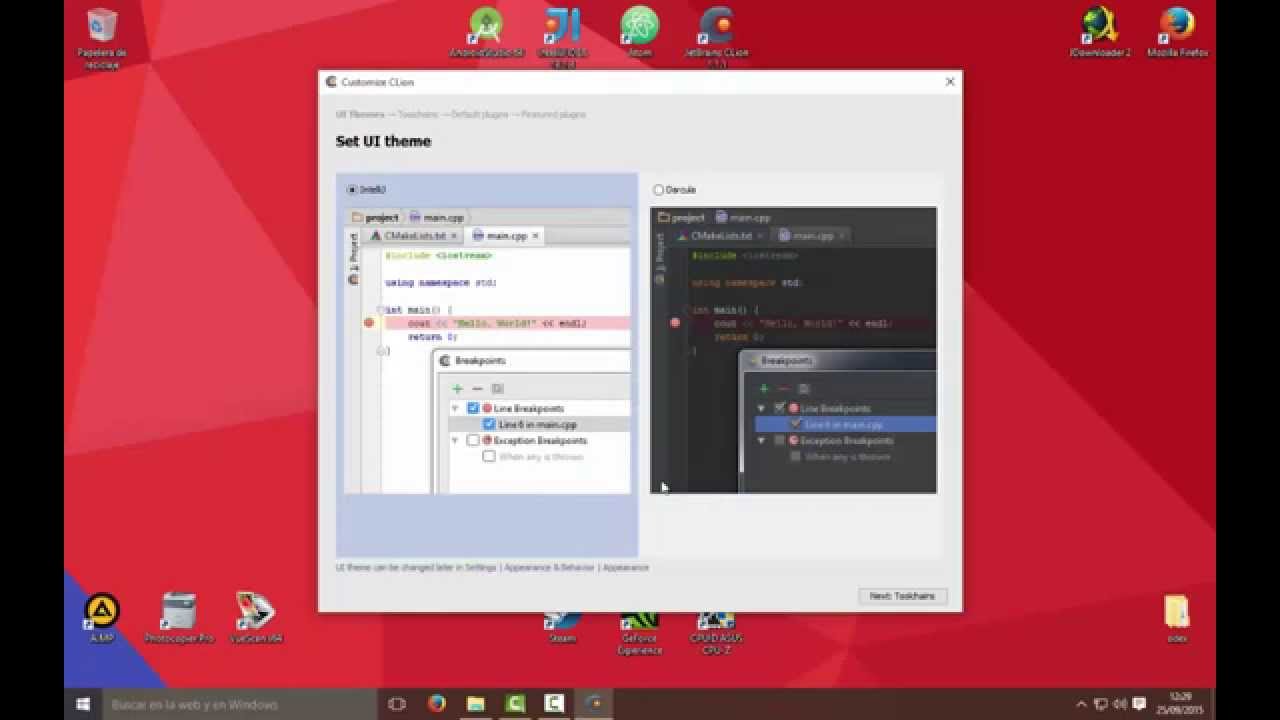Select the odex folder on desktop
Screen dimensions: 1280x720
click(1177, 618)
